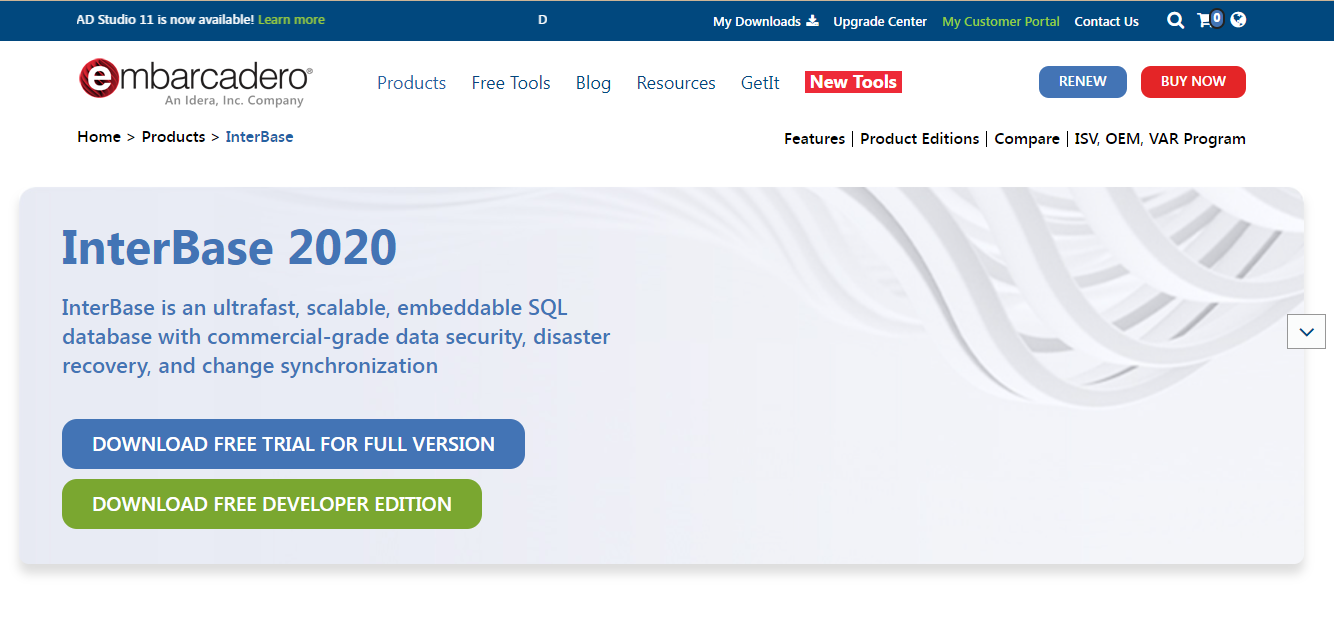Click the InterBase description paragraph
This screenshot has height=620, width=1334.
336,337
